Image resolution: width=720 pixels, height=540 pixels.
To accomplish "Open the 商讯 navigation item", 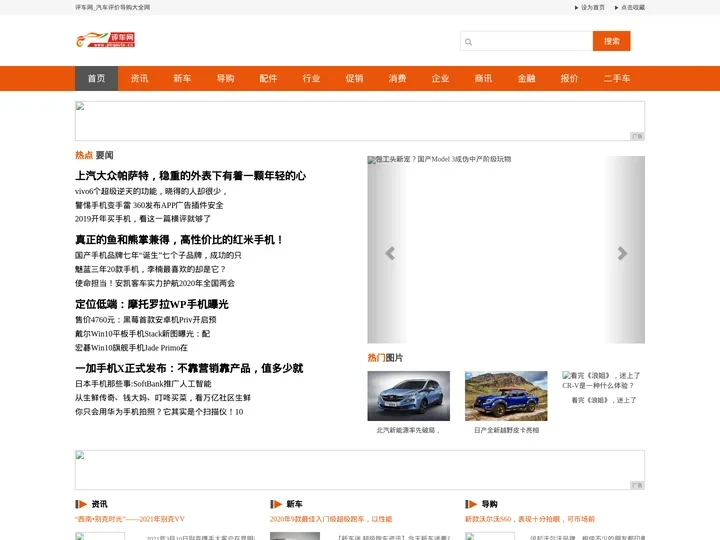I will [x=484, y=79].
